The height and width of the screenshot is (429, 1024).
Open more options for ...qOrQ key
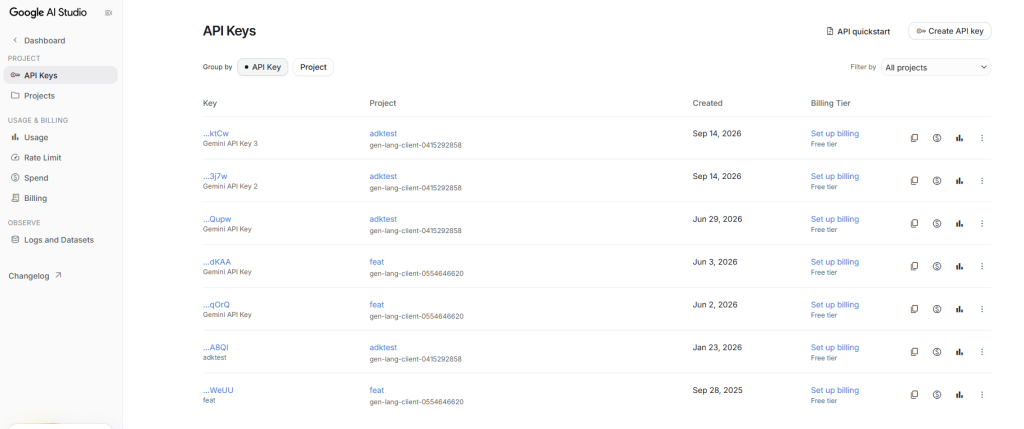tap(982, 309)
